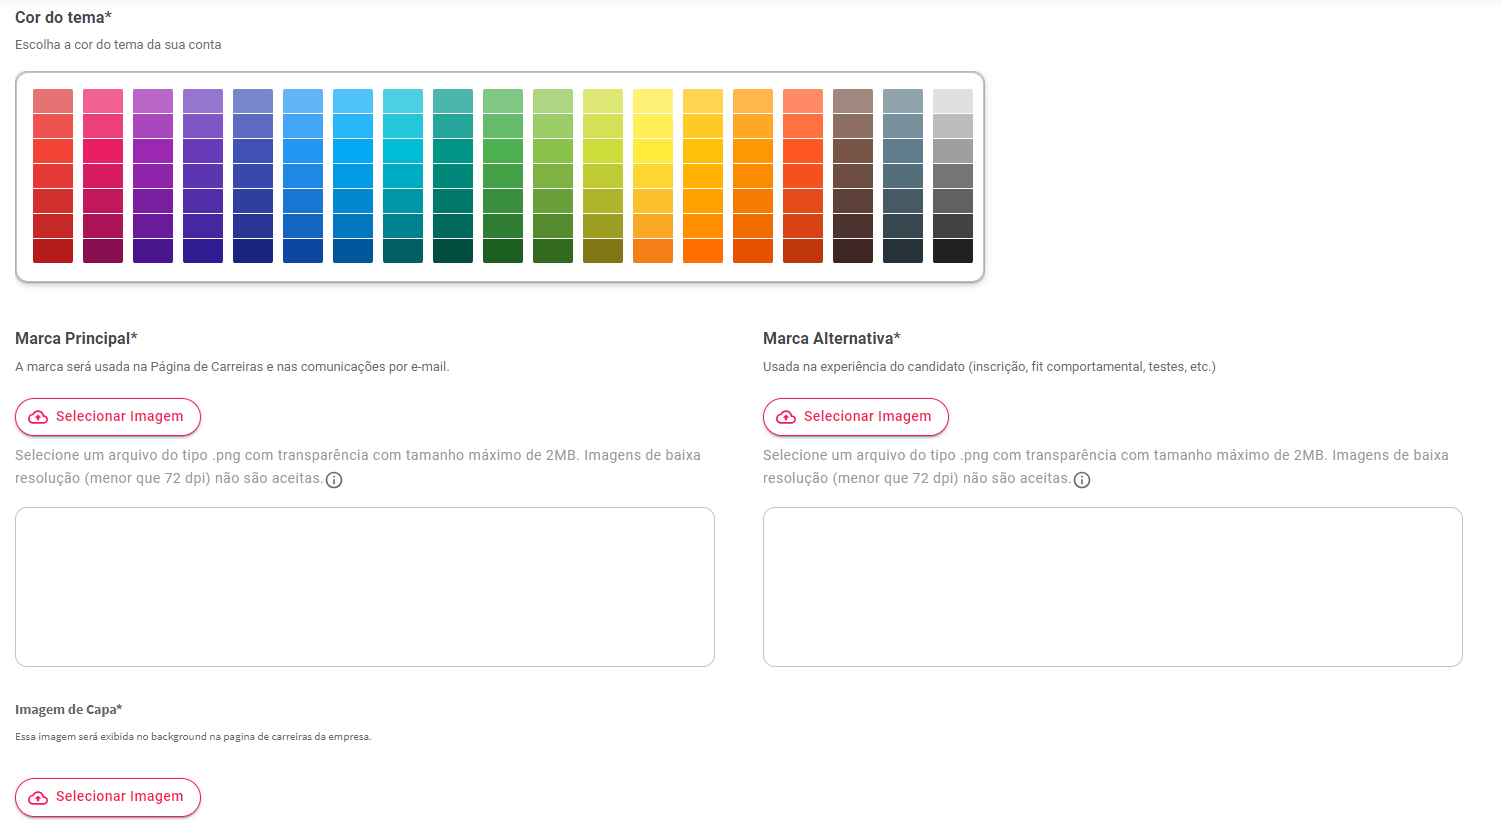The image size is (1502, 835).
Task: Choose the lightest purple theme swatch
Action: click(153, 101)
